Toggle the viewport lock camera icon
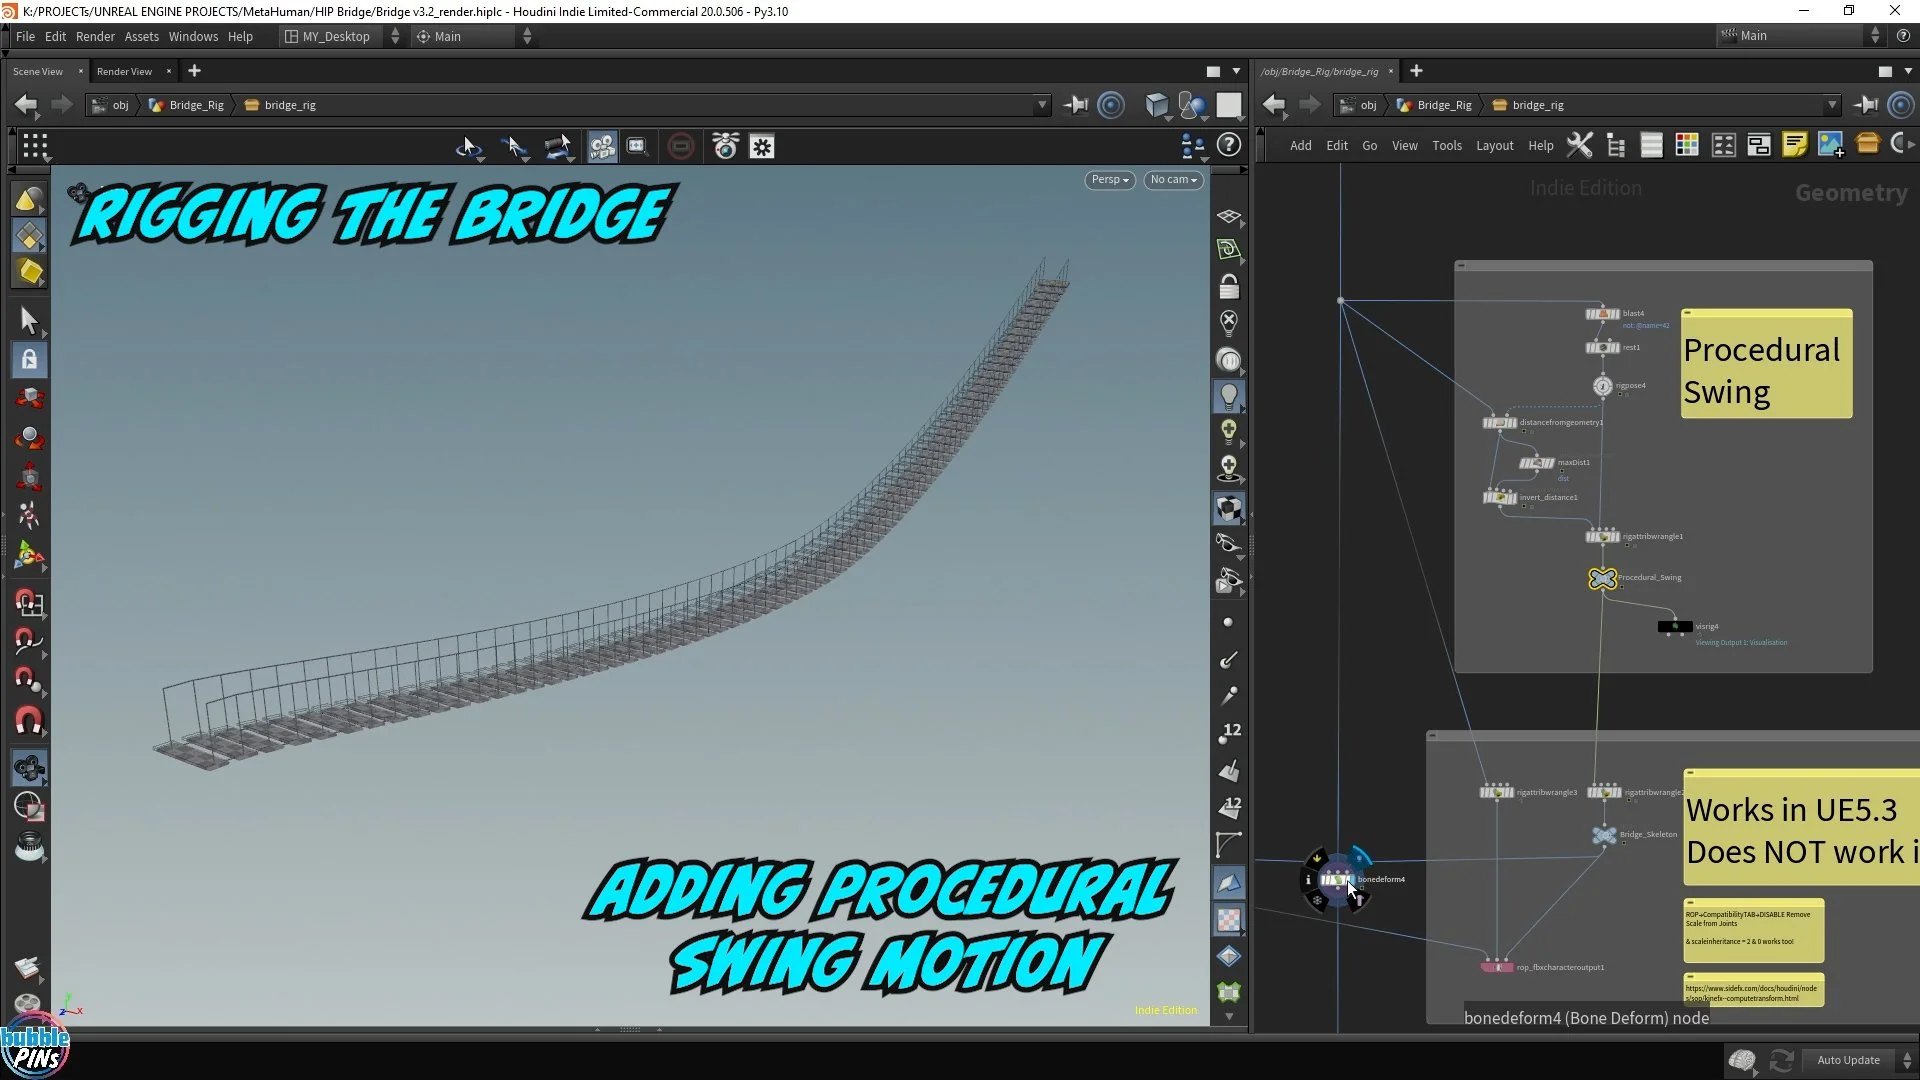1920x1080 pixels. coord(1229,288)
